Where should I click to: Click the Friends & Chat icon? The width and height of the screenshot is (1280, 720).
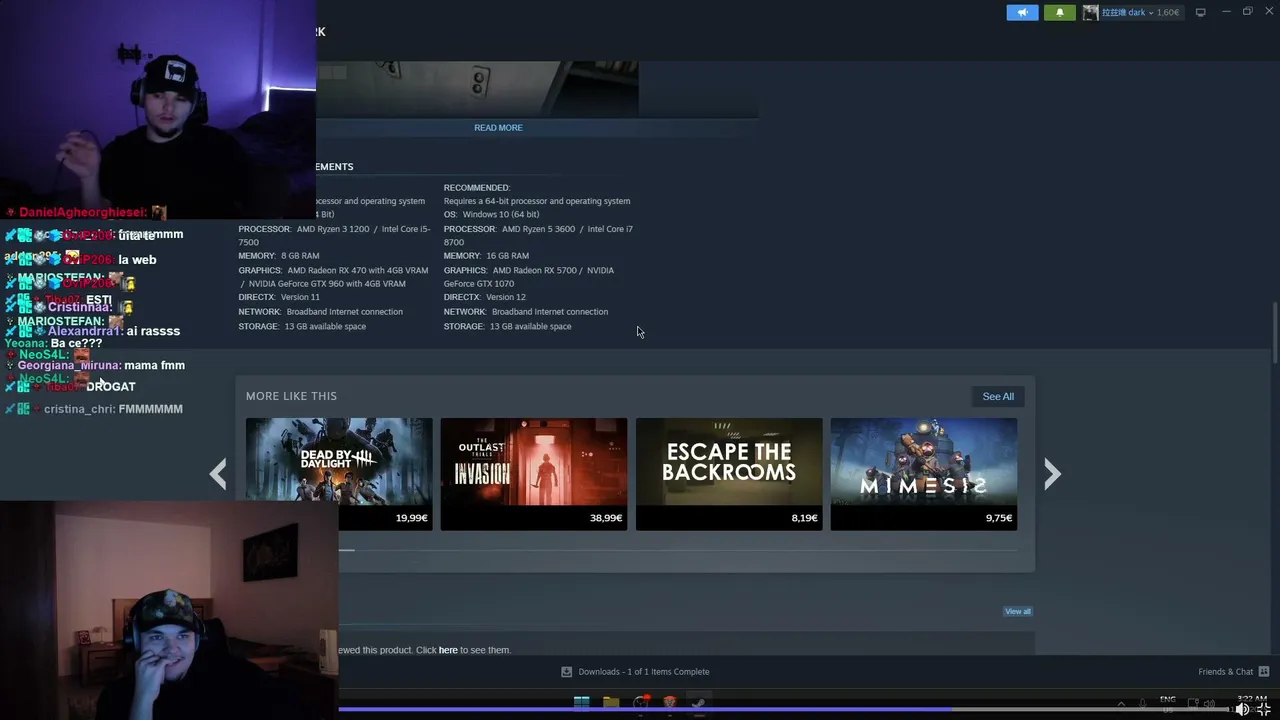click(1264, 672)
